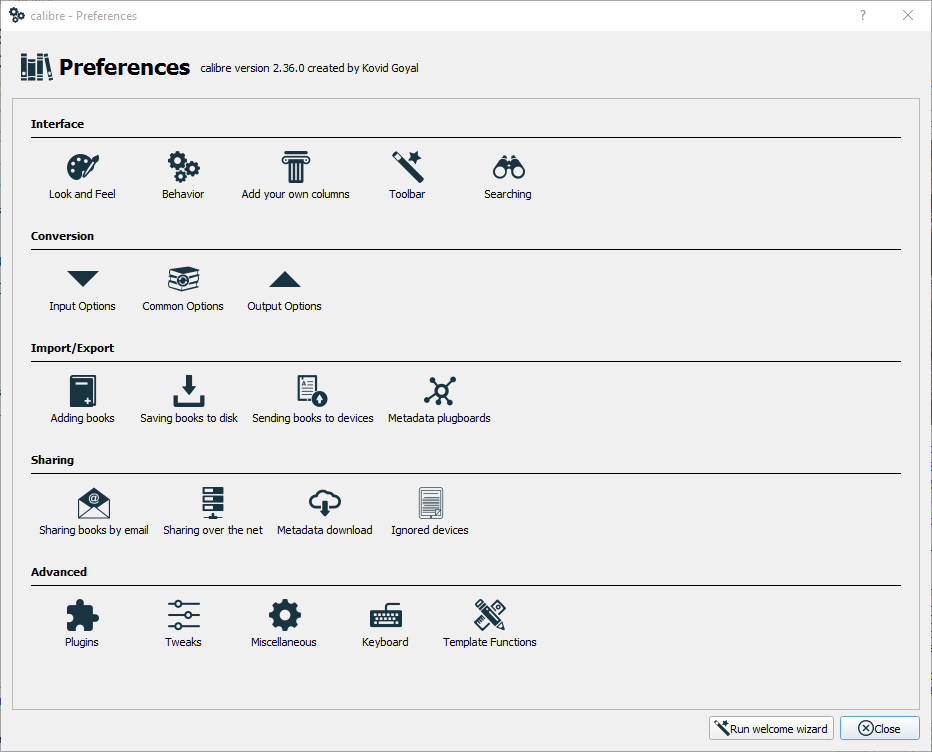Select Input Options conversion icon
The width and height of the screenshot is (932, 752).
[x=82, y=279]
